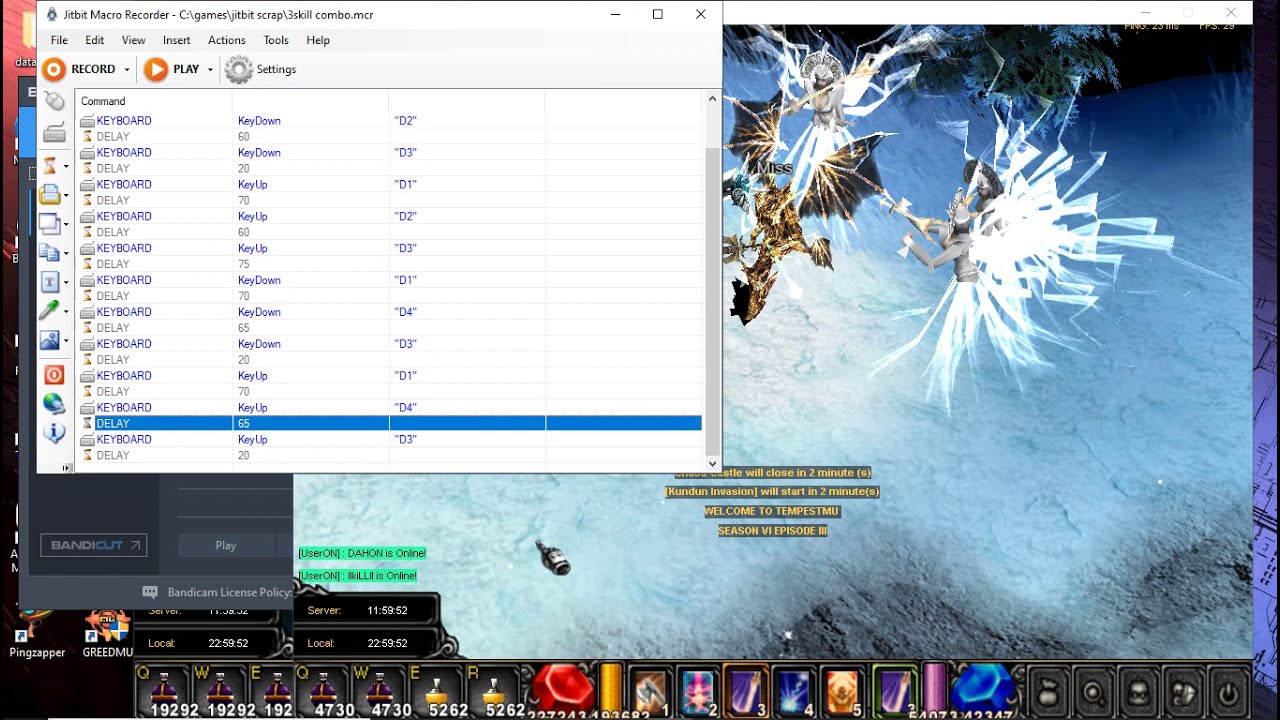Open the File menu
The image size is (1280, 720).
(59, 40)
